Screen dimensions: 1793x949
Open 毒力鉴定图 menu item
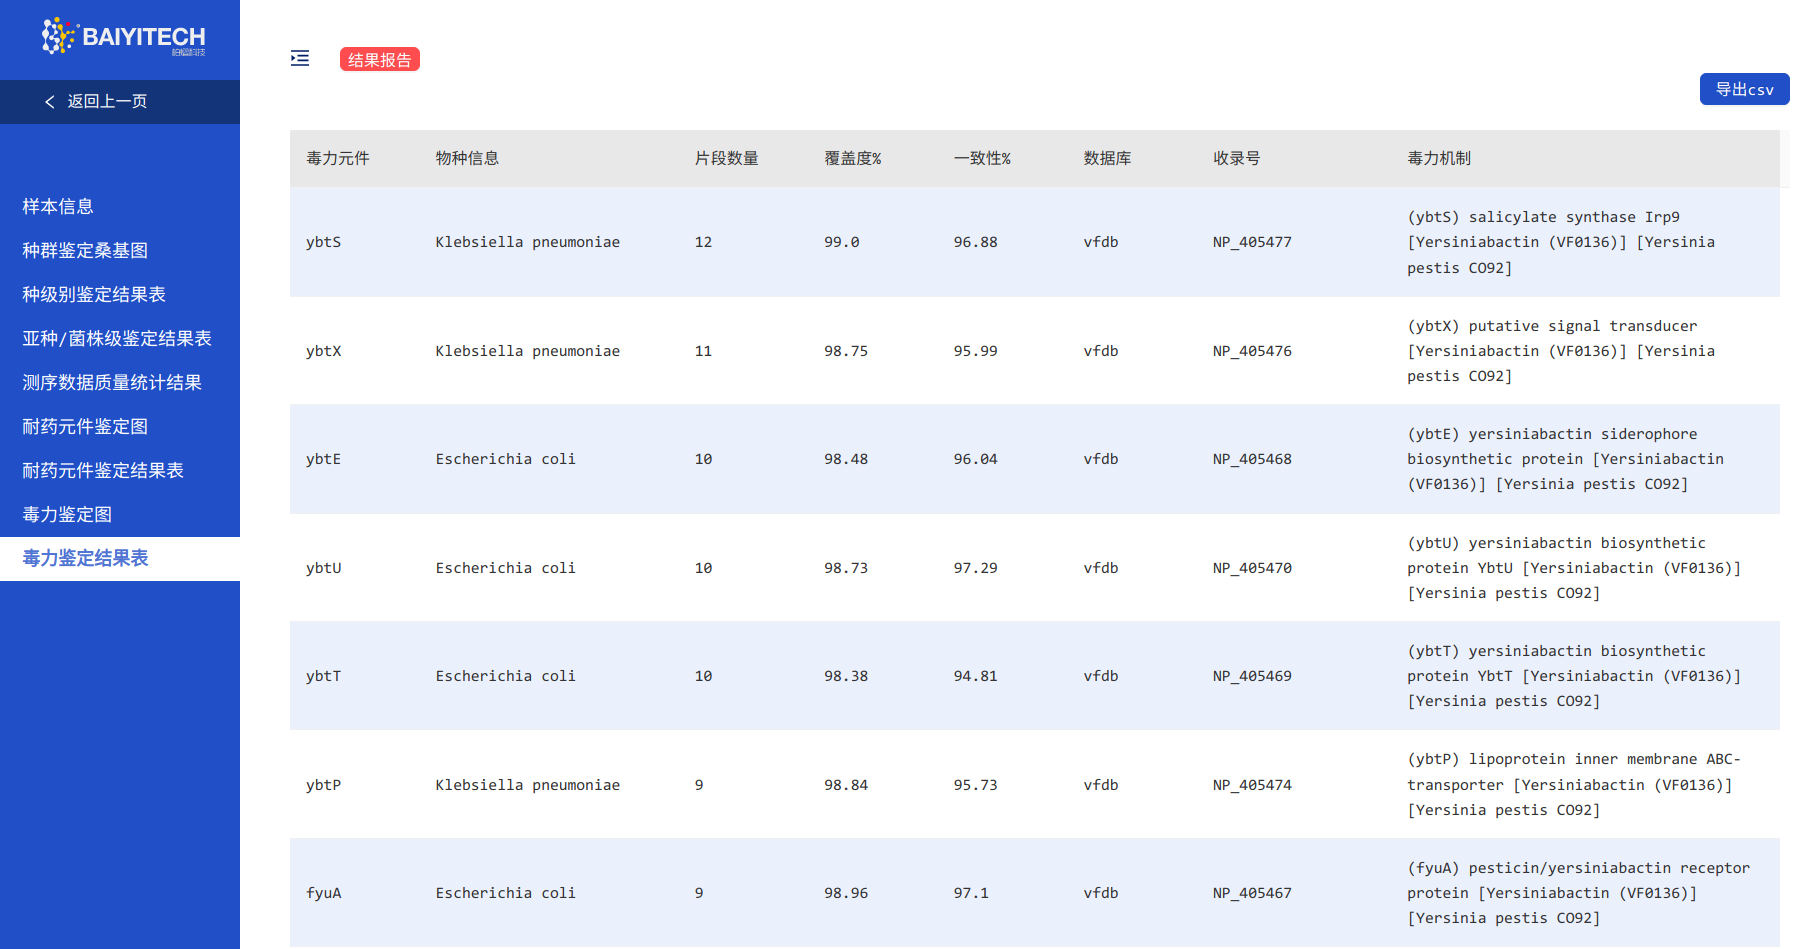[67, 514]
